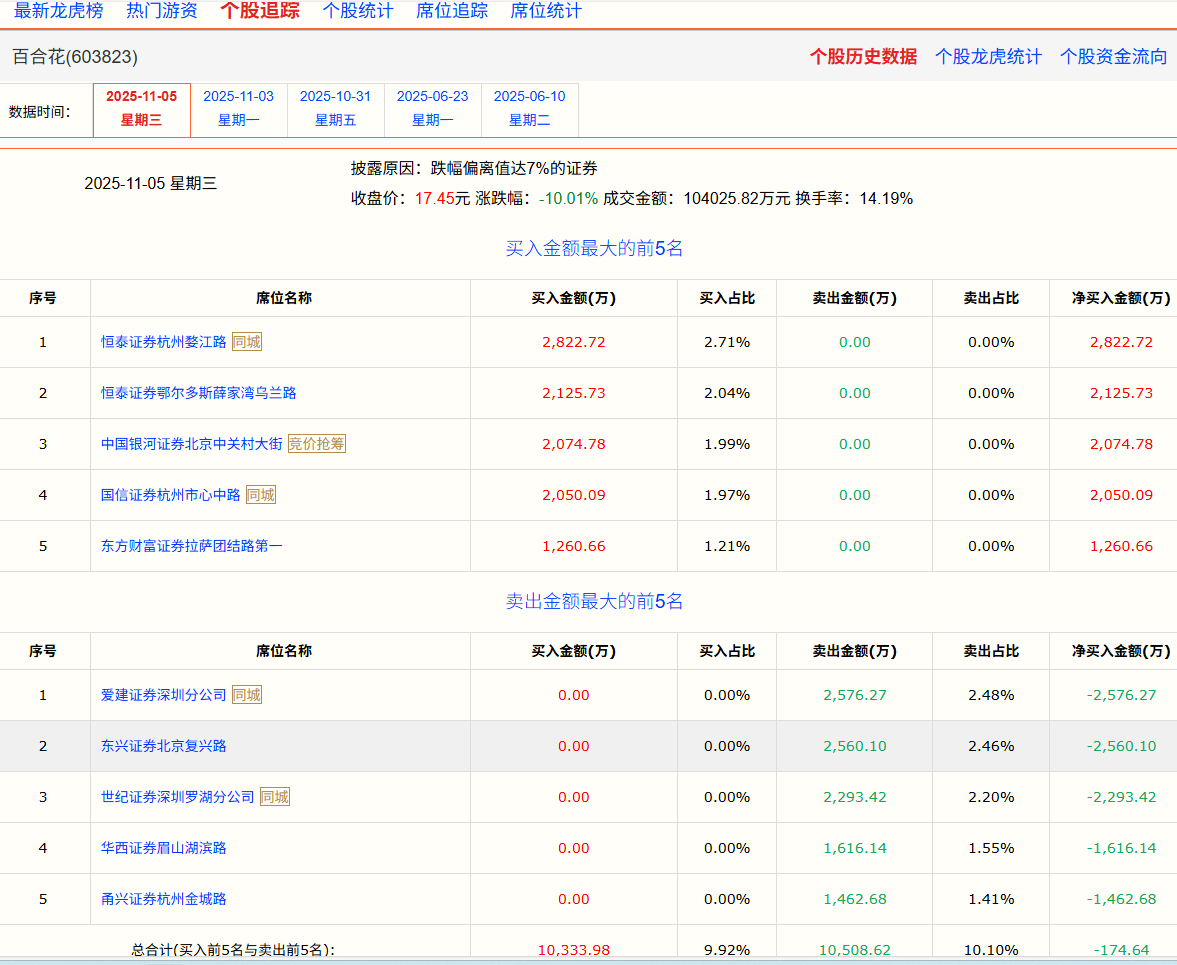
Task: Click 同城 tag next to 国信证券杭州市心中路
Action: click(x=261, y=495)
